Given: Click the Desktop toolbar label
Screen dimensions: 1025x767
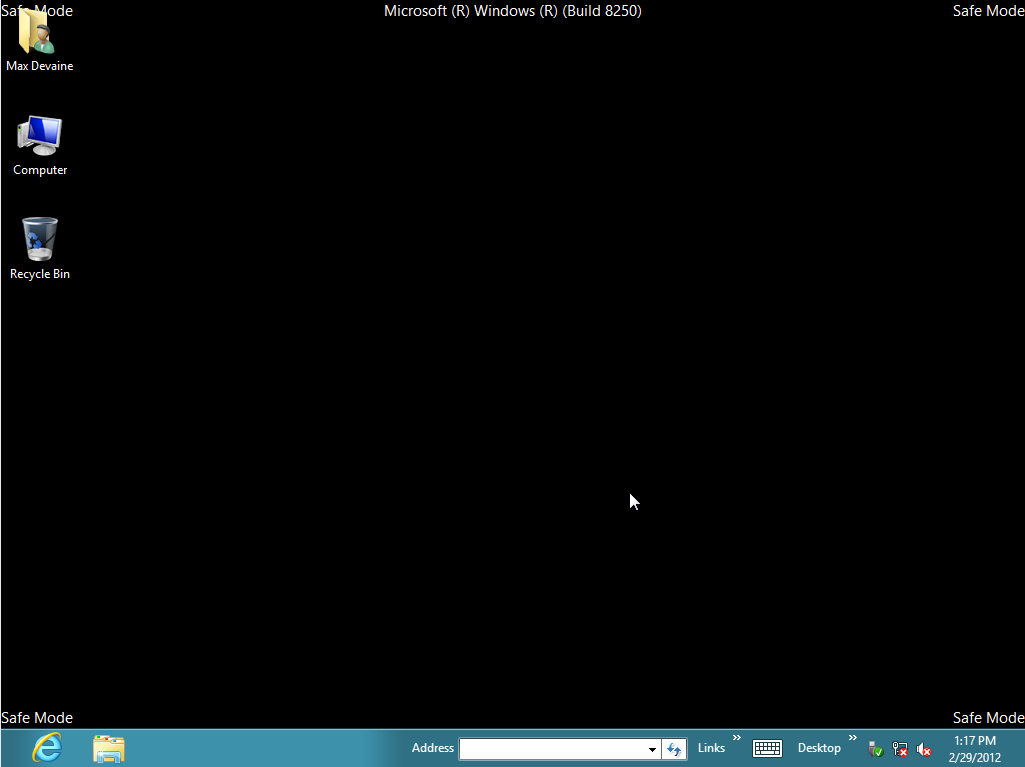Looking at the screenshot, I should (819, 748).
